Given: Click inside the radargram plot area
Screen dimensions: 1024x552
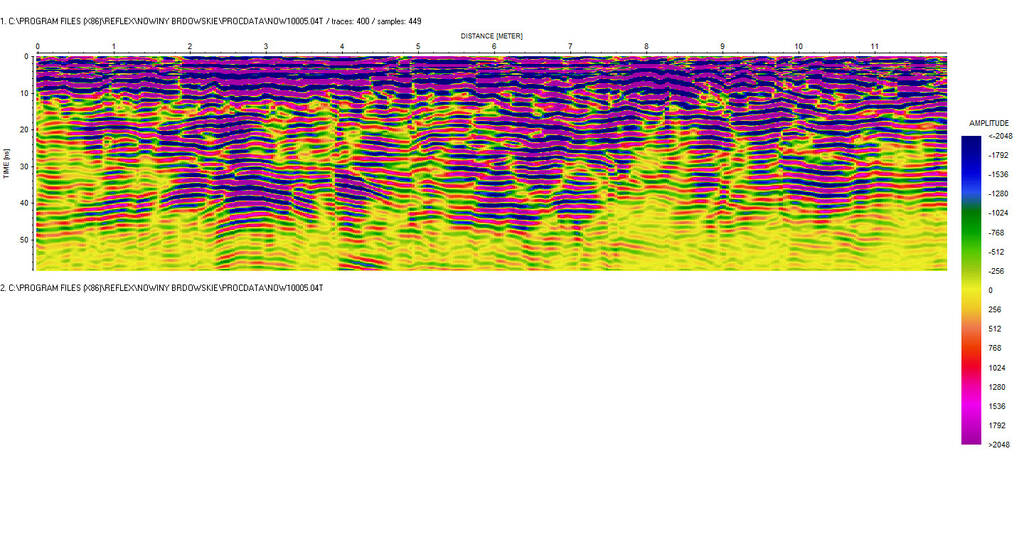Looking at the screenshot, I should [x=490, y=160].
